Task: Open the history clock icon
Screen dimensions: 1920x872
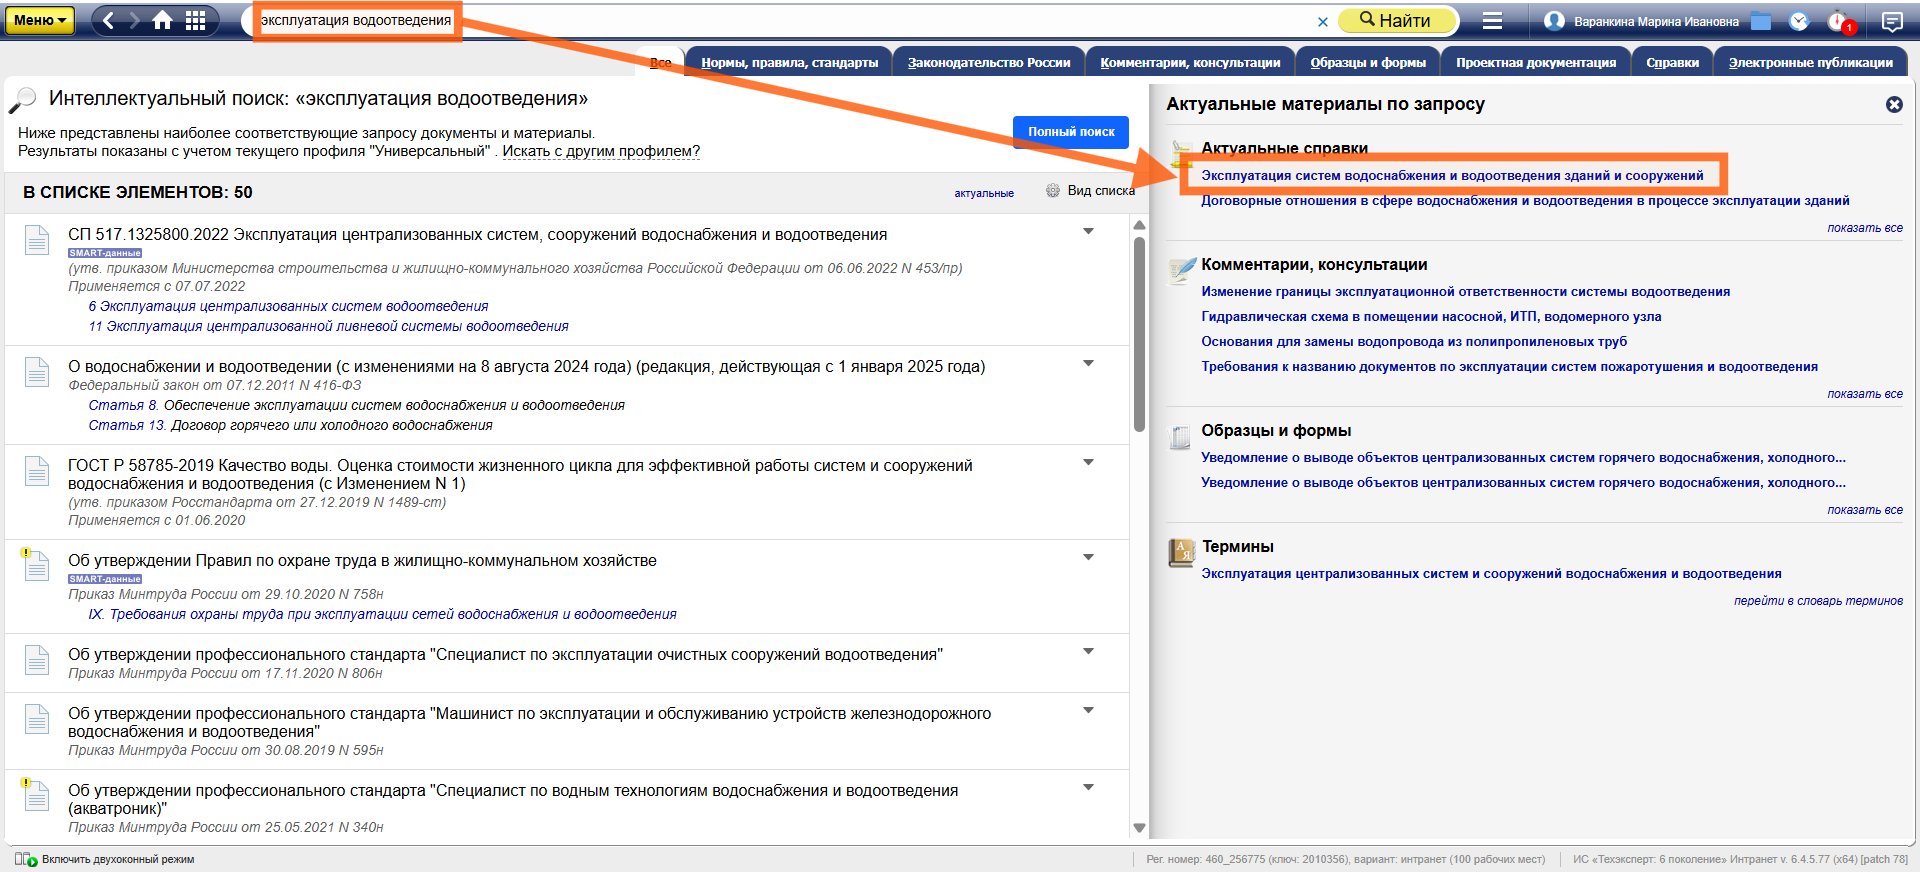Action: pos(1799,21)
